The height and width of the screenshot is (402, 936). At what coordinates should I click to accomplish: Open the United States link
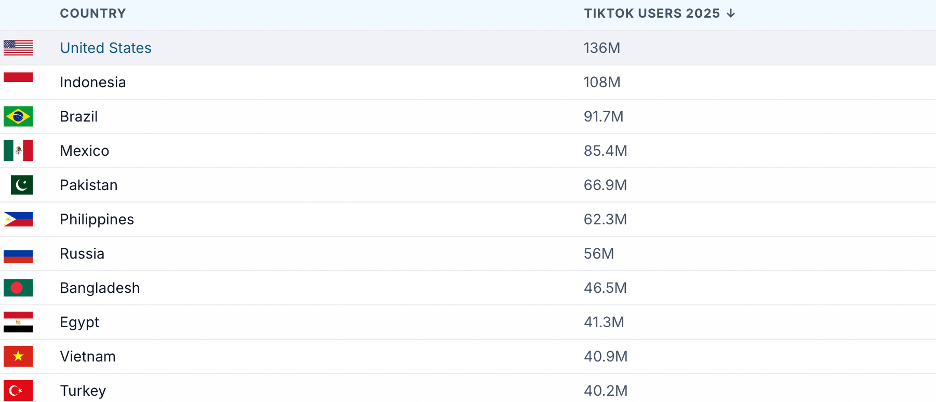(x=106, y=48)
